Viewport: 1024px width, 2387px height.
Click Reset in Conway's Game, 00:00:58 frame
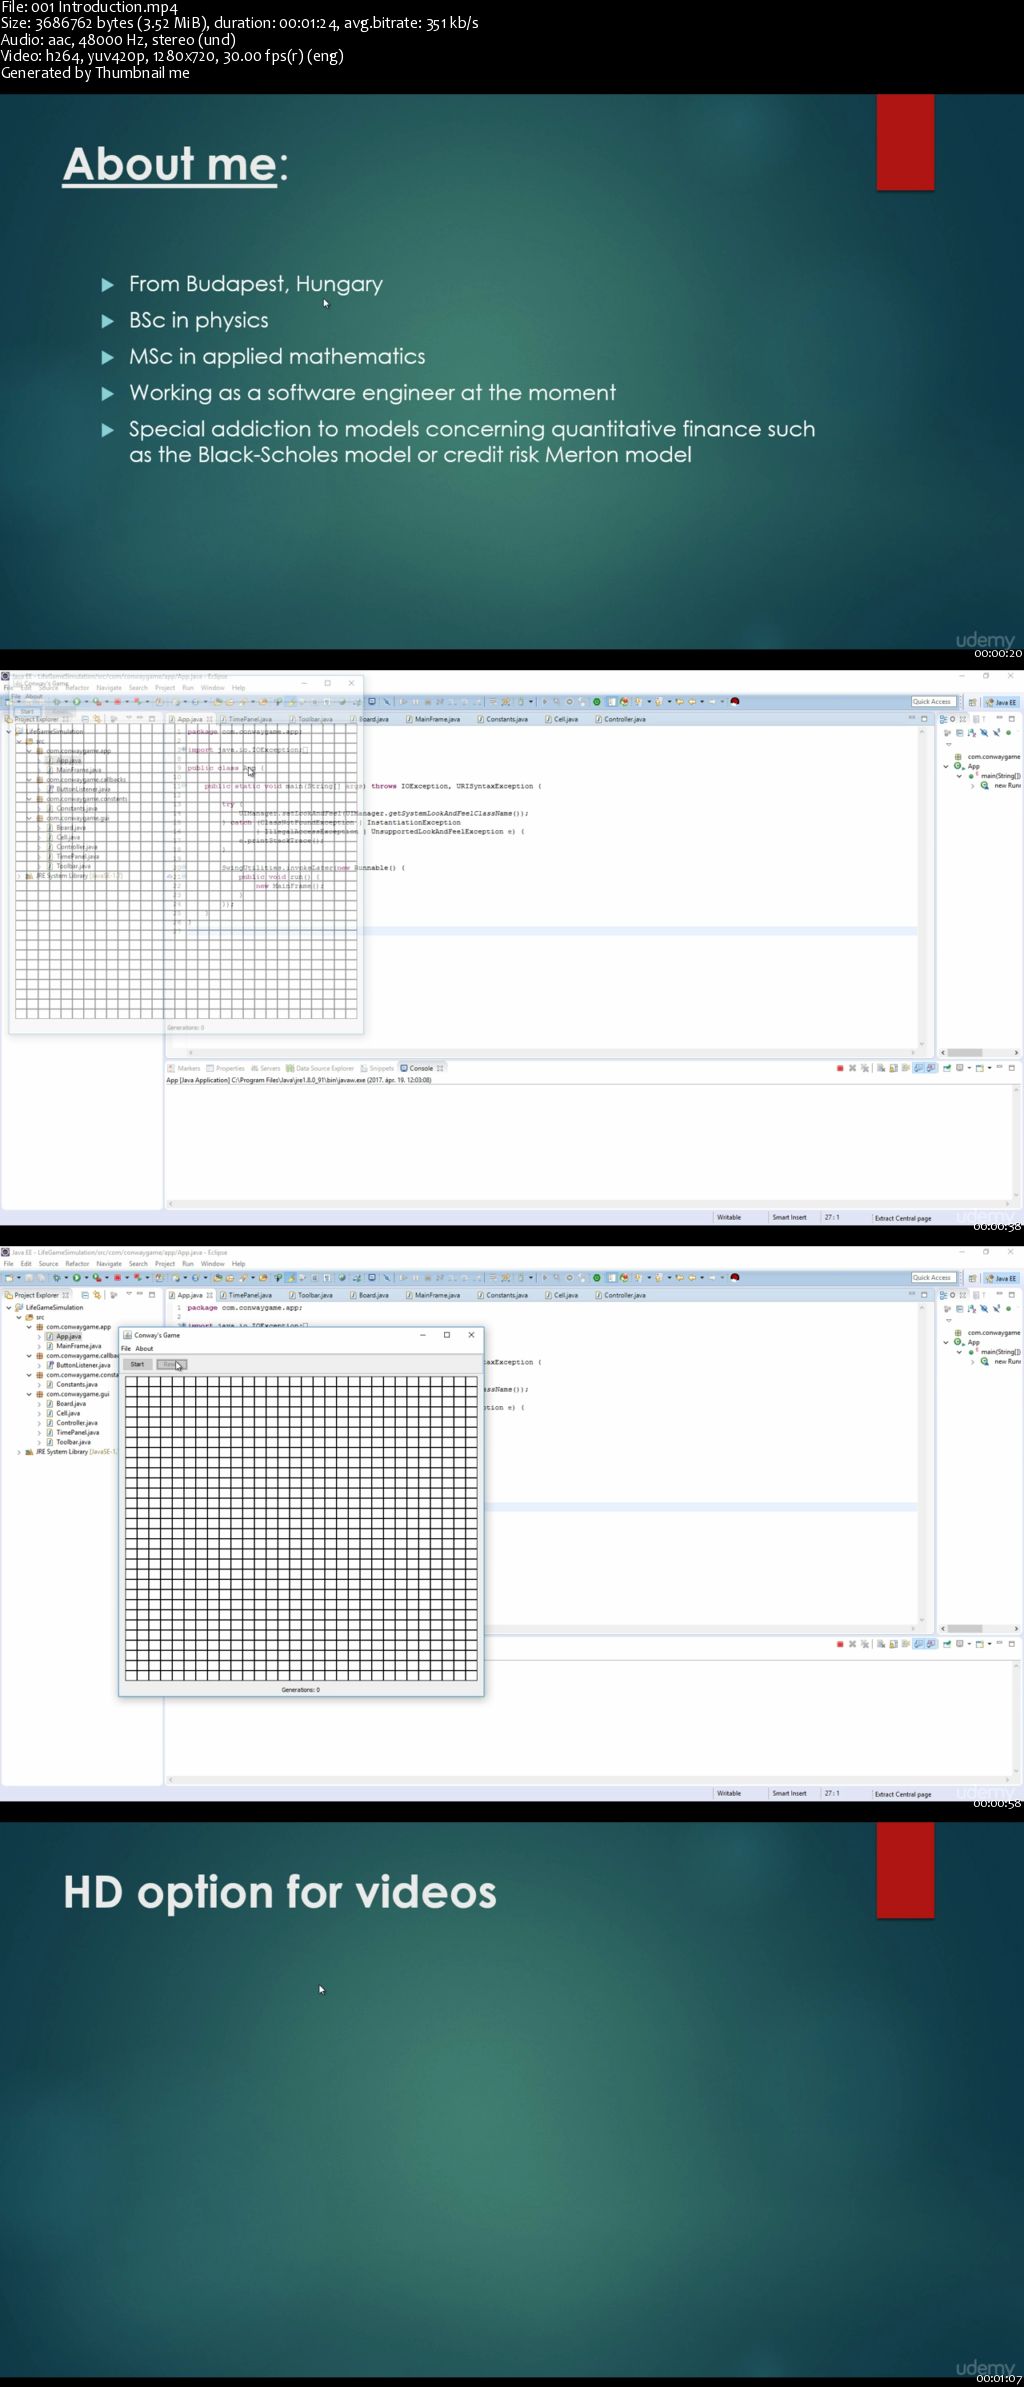coord(171,1364)
